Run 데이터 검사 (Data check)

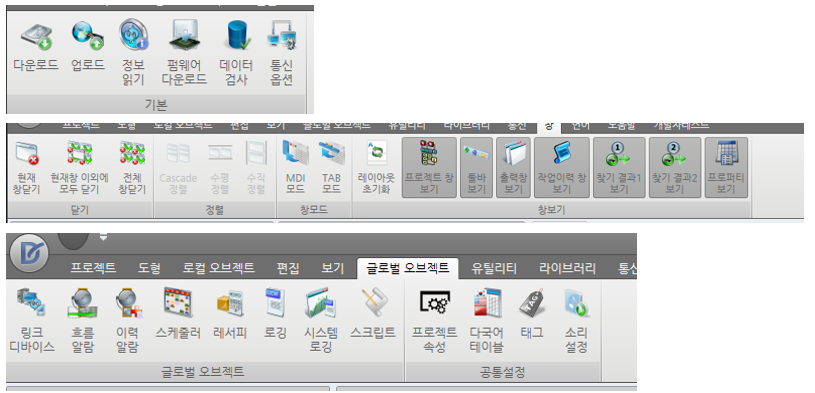(x=236, y=52)
